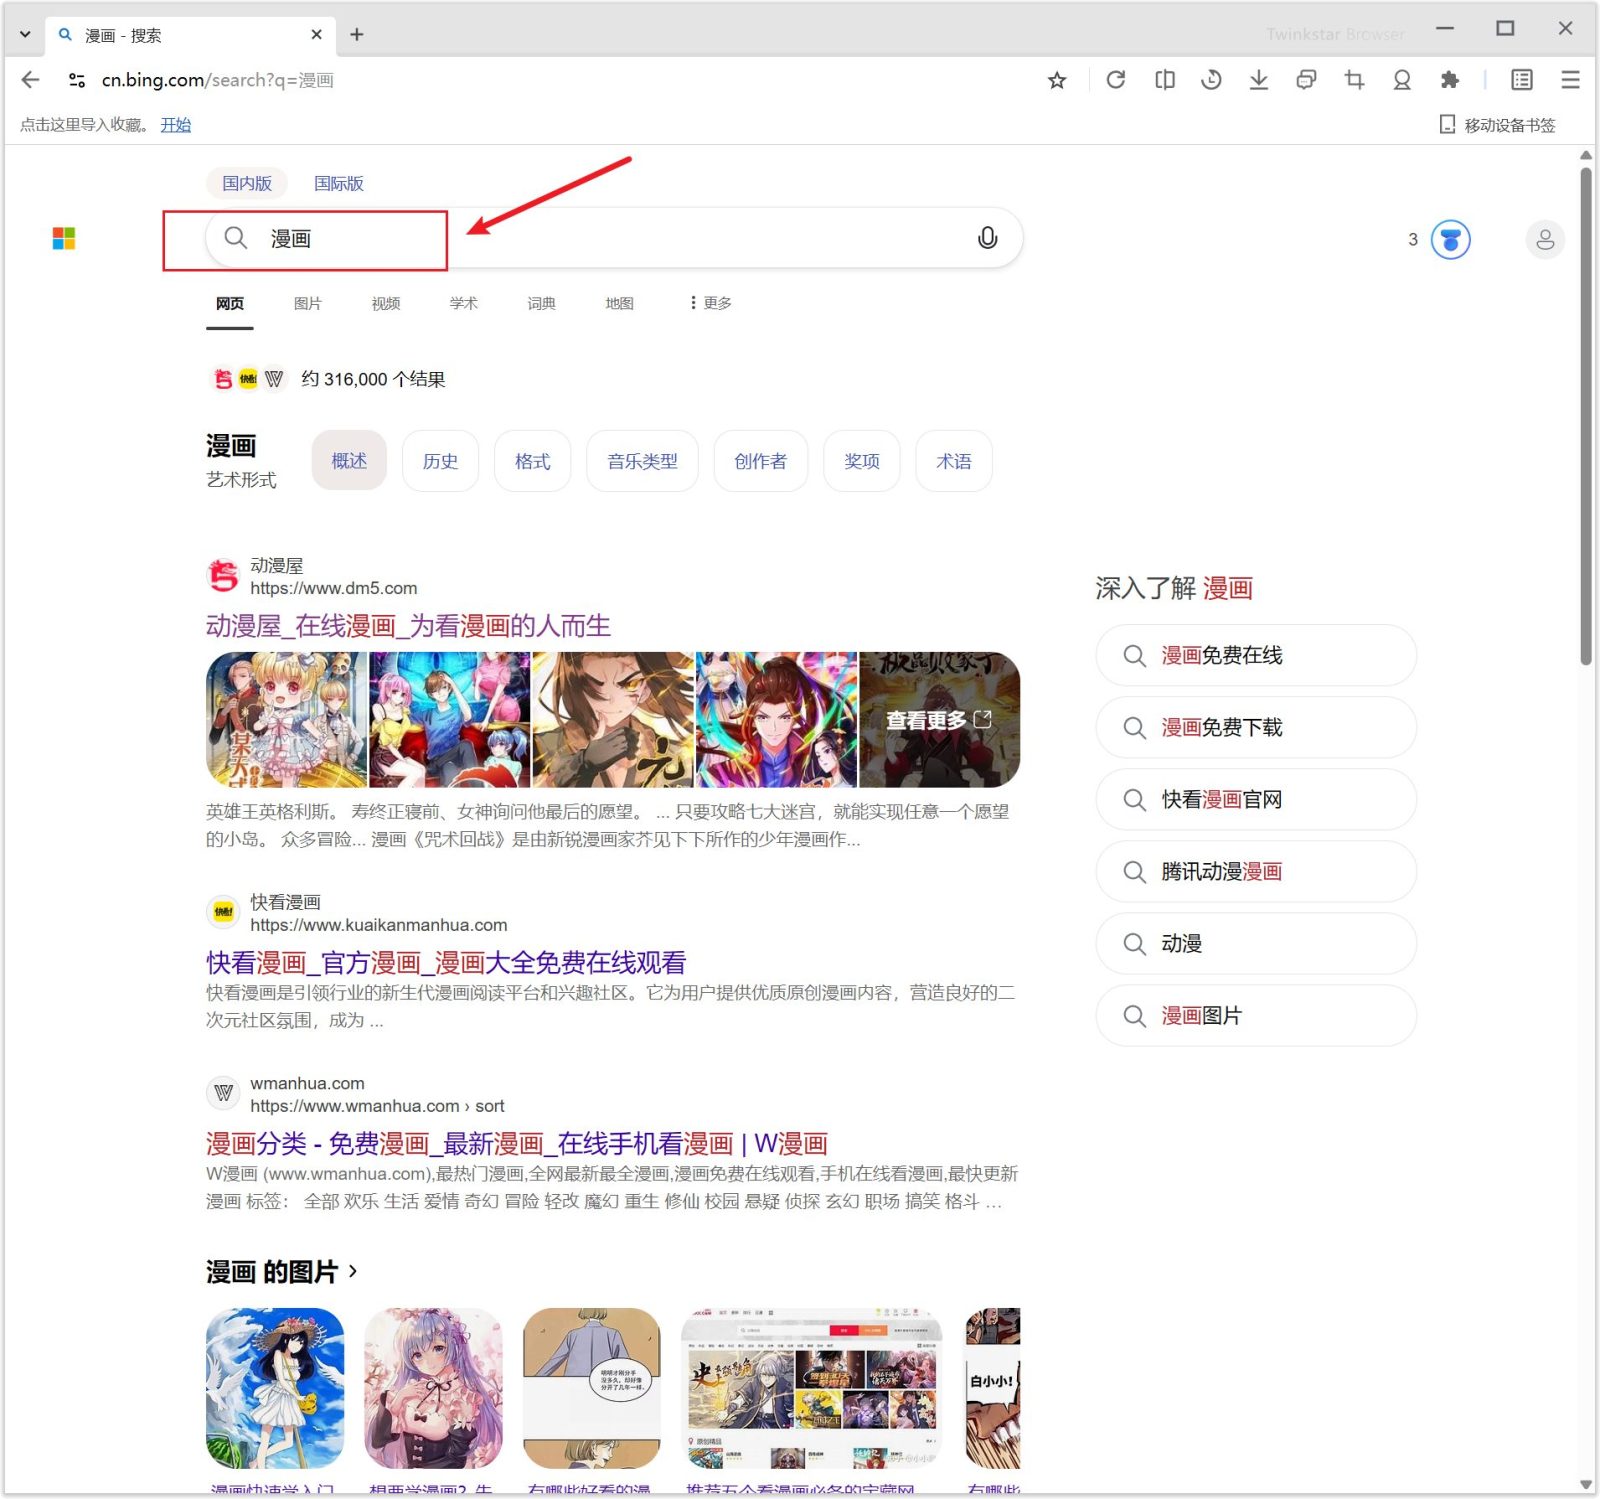
Task: Open 移动设备书签 bookmarks folder
Action: point(1497,125)
